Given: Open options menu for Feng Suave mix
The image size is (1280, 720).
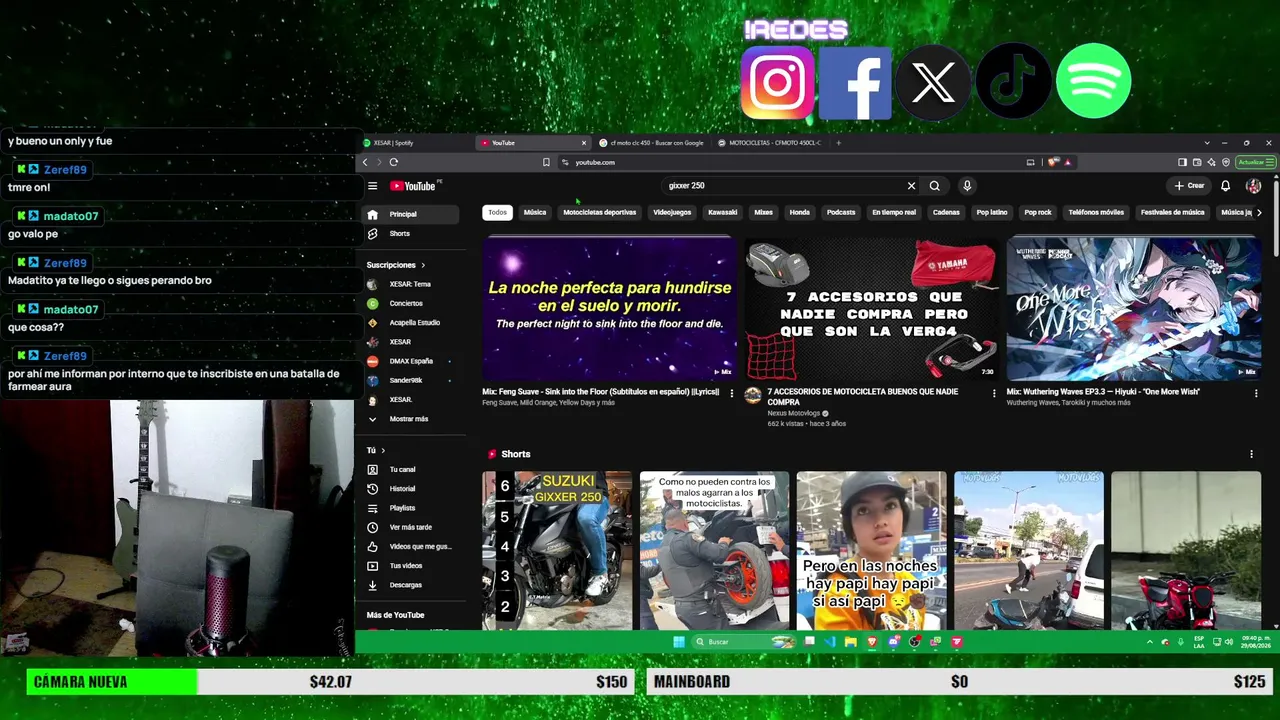Looking at the screenshot, I should (x=731, y=394).
